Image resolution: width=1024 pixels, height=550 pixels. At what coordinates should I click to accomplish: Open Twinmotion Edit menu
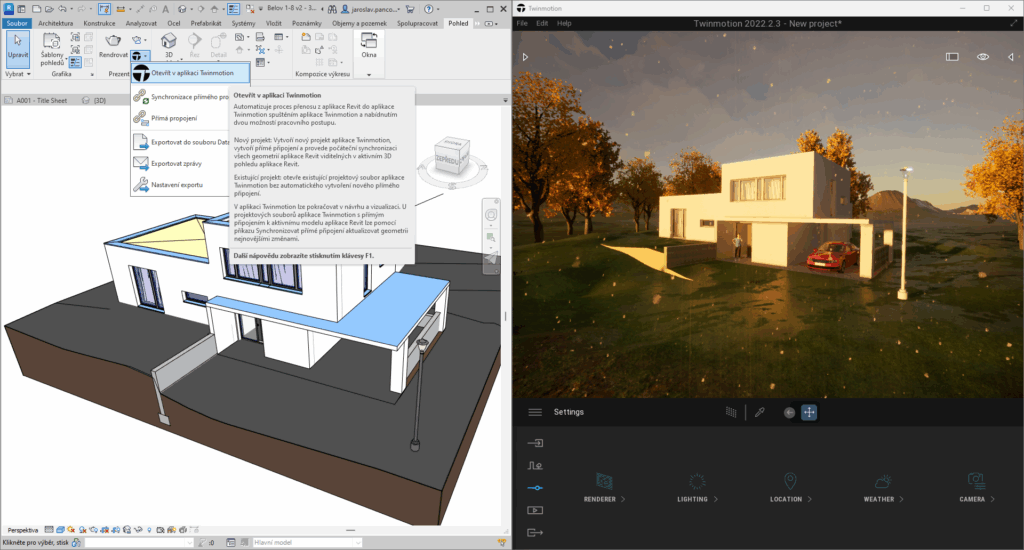542,23
